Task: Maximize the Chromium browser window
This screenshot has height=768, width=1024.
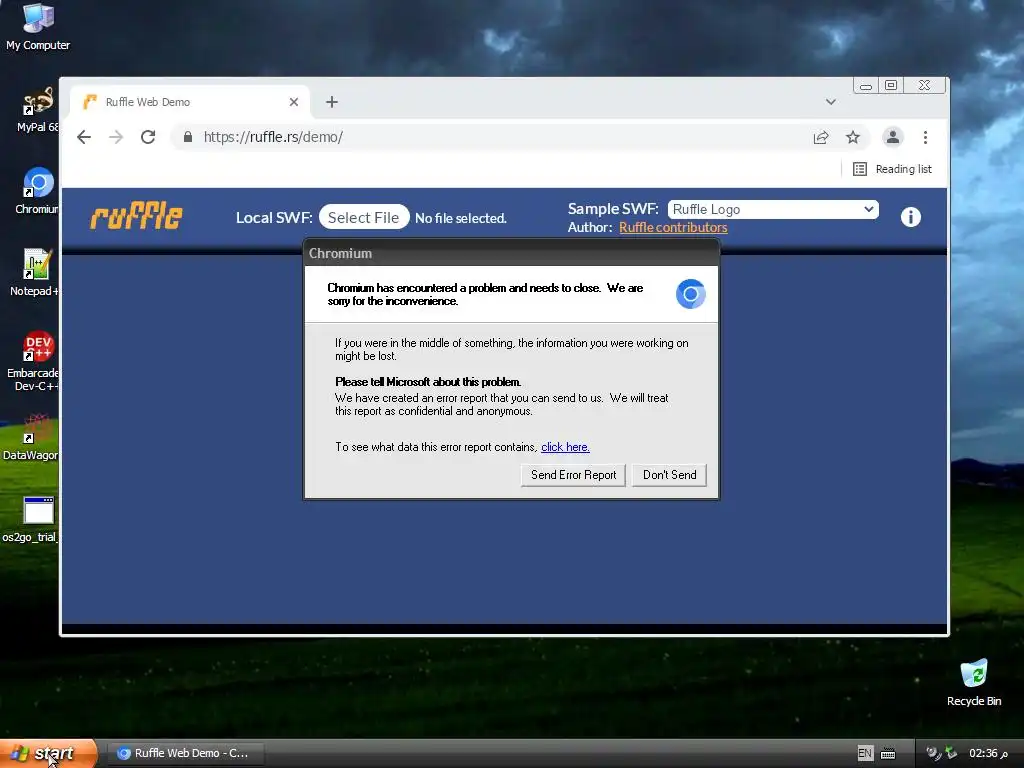Action: coord(891,86)
